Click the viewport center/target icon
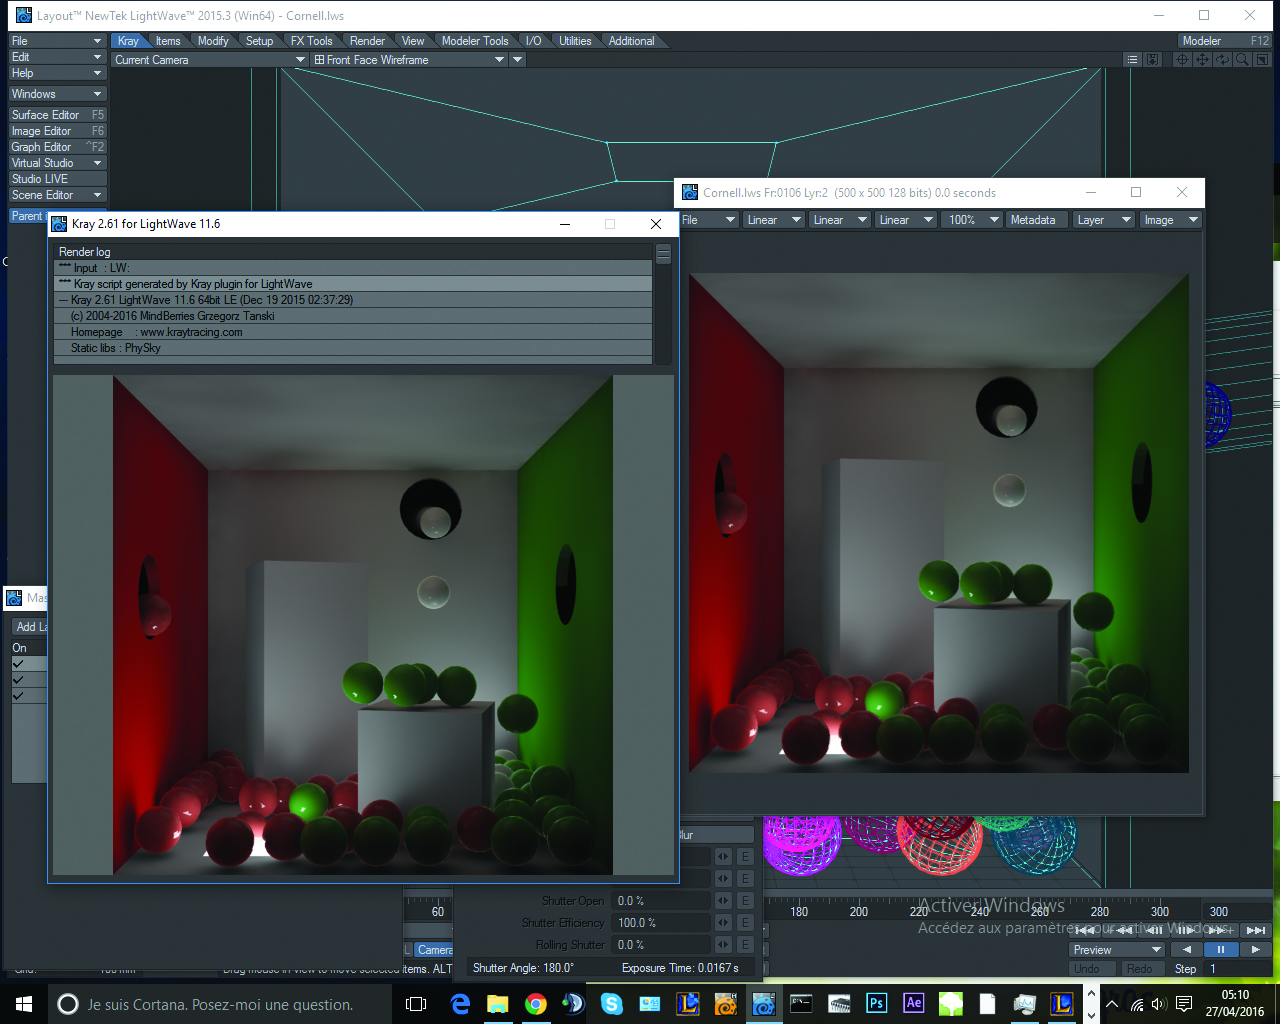The image size is (1280, 1024). tap(1182, 60)
